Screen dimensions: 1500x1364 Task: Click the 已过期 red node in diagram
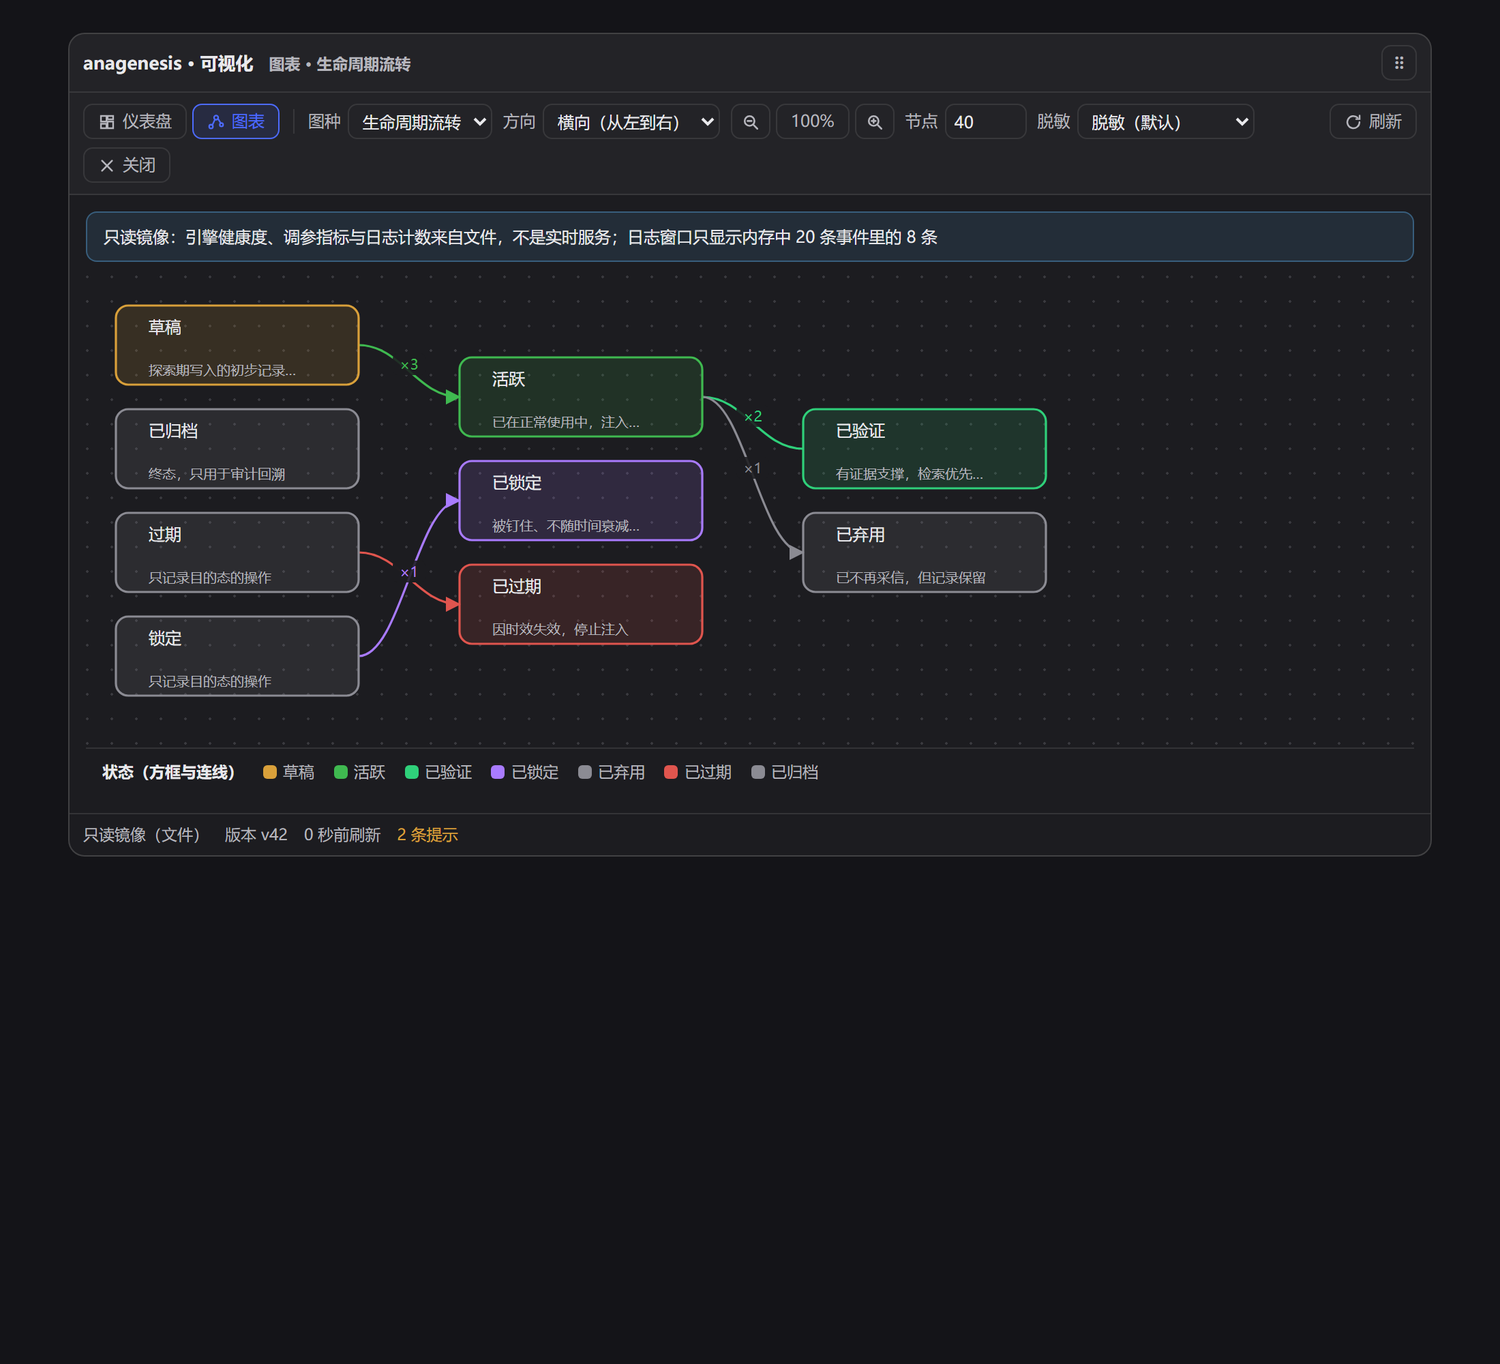pyautogui.click(x=581, y=605)
